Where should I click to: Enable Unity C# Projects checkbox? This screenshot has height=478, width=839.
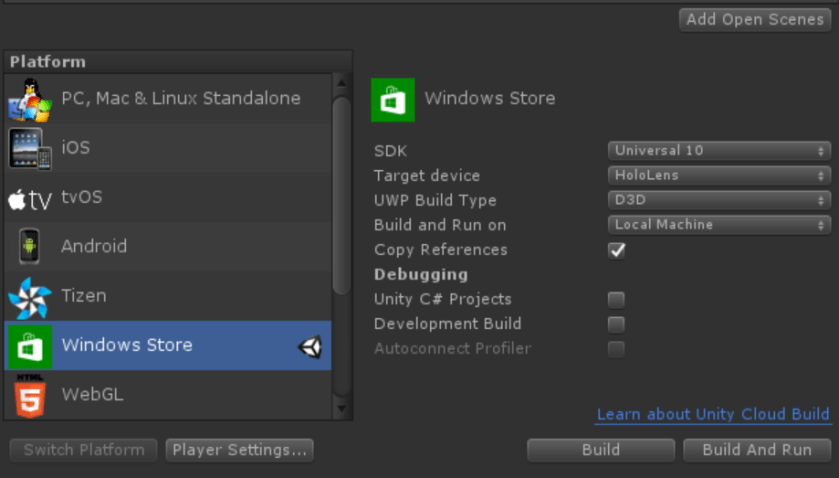pyautogui.click(x=616, y=300)
